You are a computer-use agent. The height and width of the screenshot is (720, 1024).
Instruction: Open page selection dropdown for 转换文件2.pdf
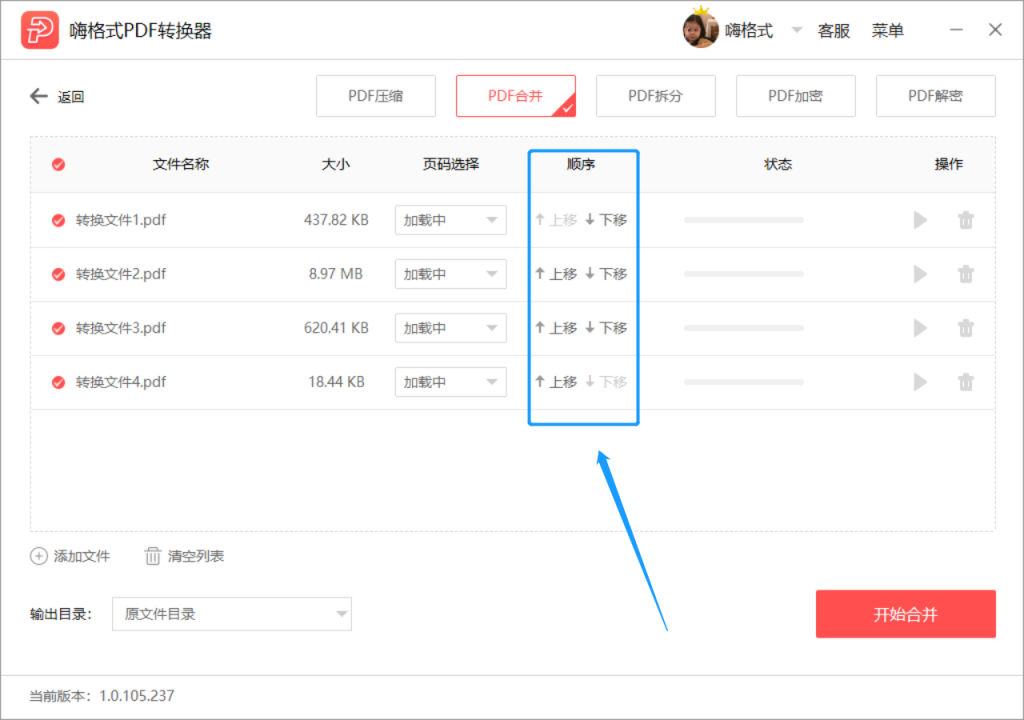tap(451, 274)
